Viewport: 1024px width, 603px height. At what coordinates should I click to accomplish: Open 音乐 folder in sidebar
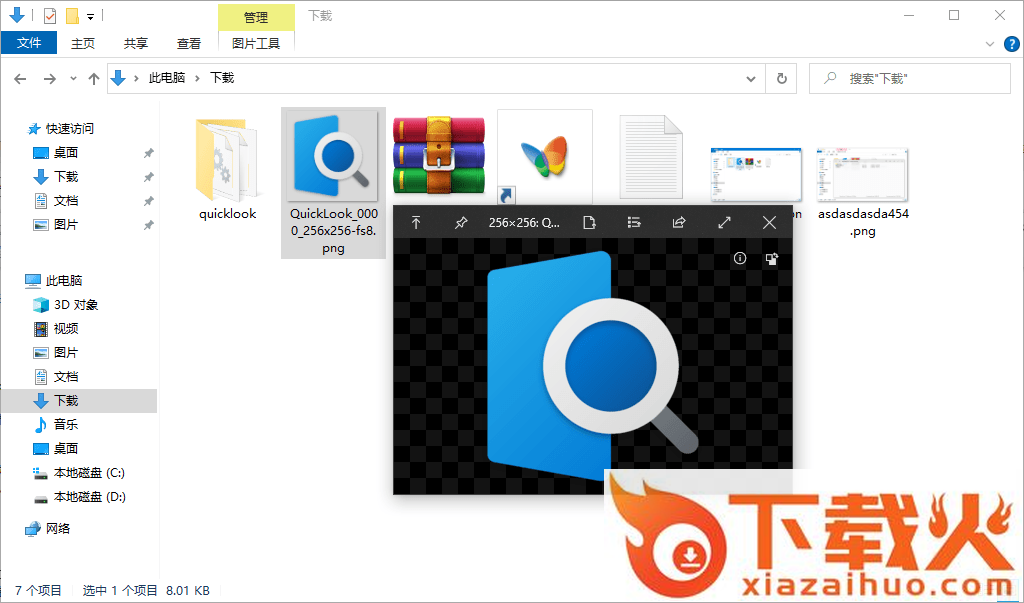[56, 425]
